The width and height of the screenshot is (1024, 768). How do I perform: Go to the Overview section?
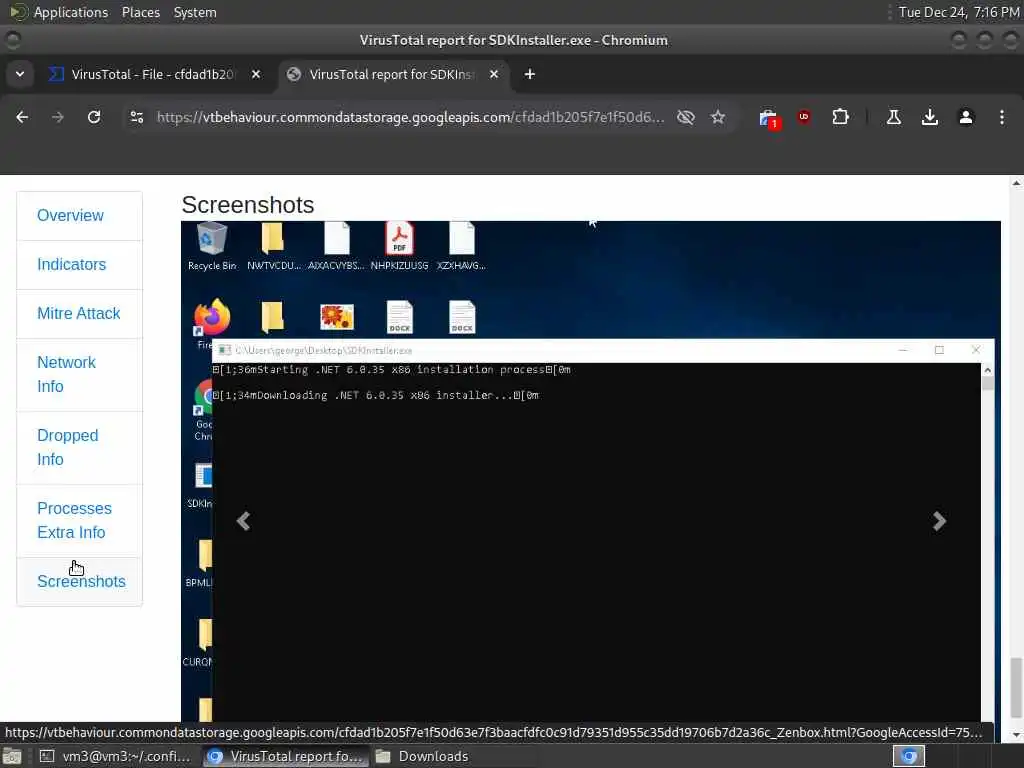coord(70,216)
